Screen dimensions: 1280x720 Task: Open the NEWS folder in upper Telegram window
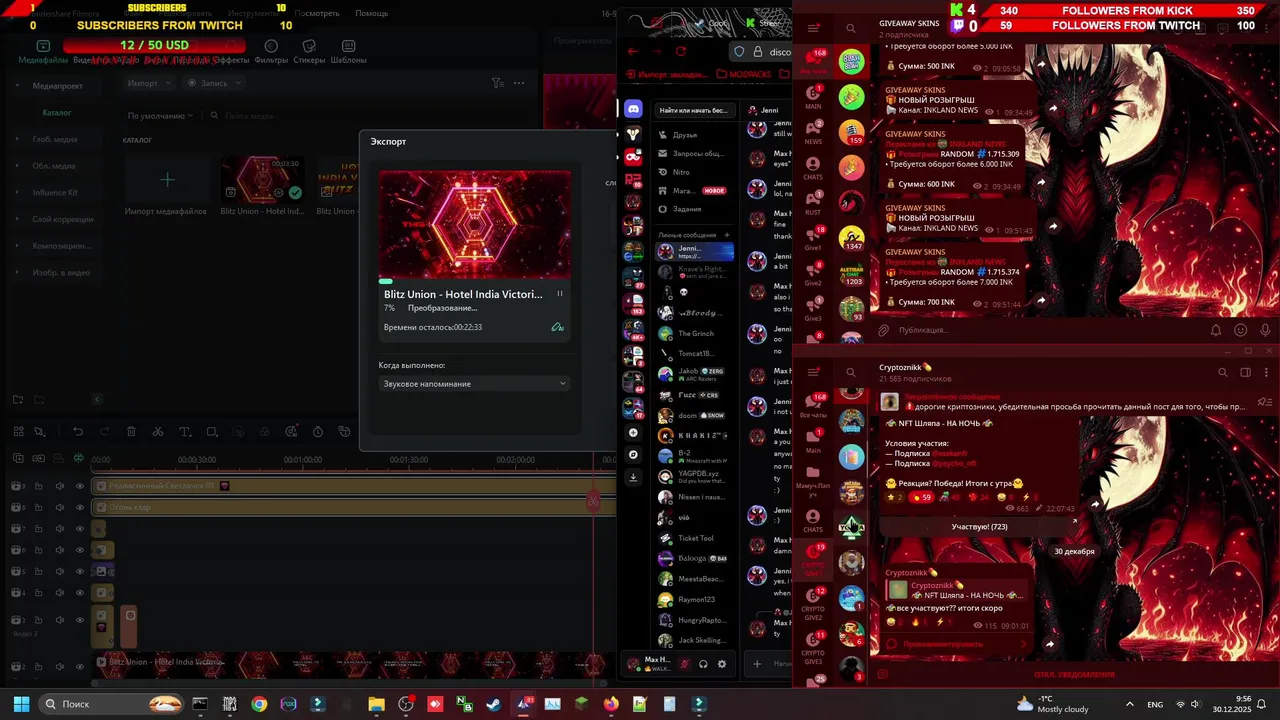813,132
